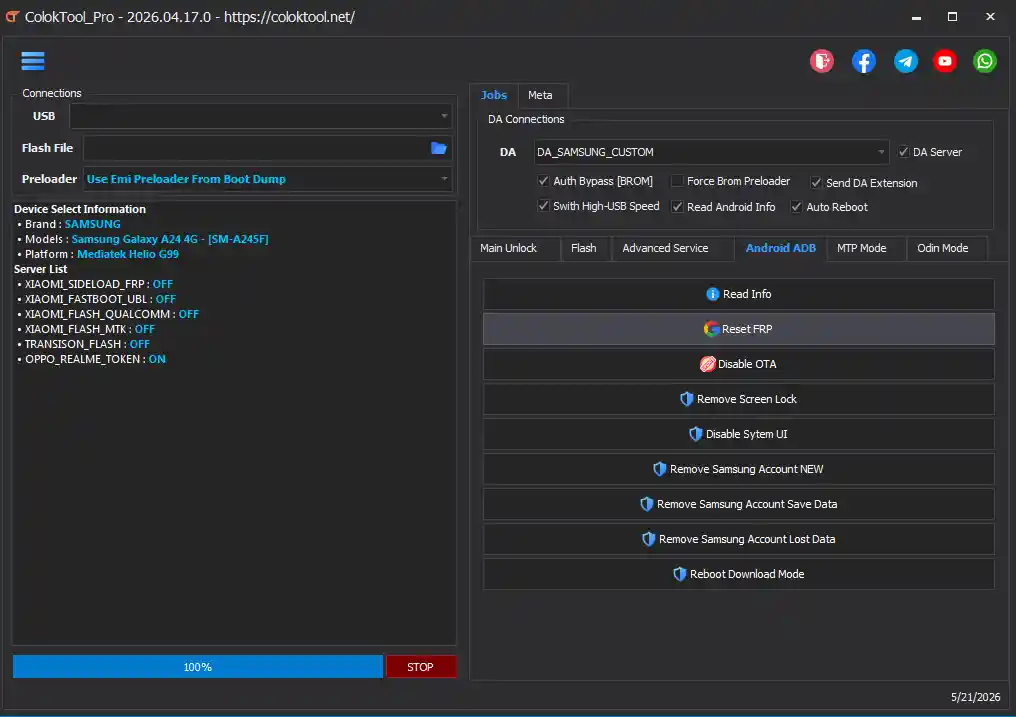Click the SAMSUNG brand value
Viewport: 1016px width, 717px height.
[x=93, y=224]
